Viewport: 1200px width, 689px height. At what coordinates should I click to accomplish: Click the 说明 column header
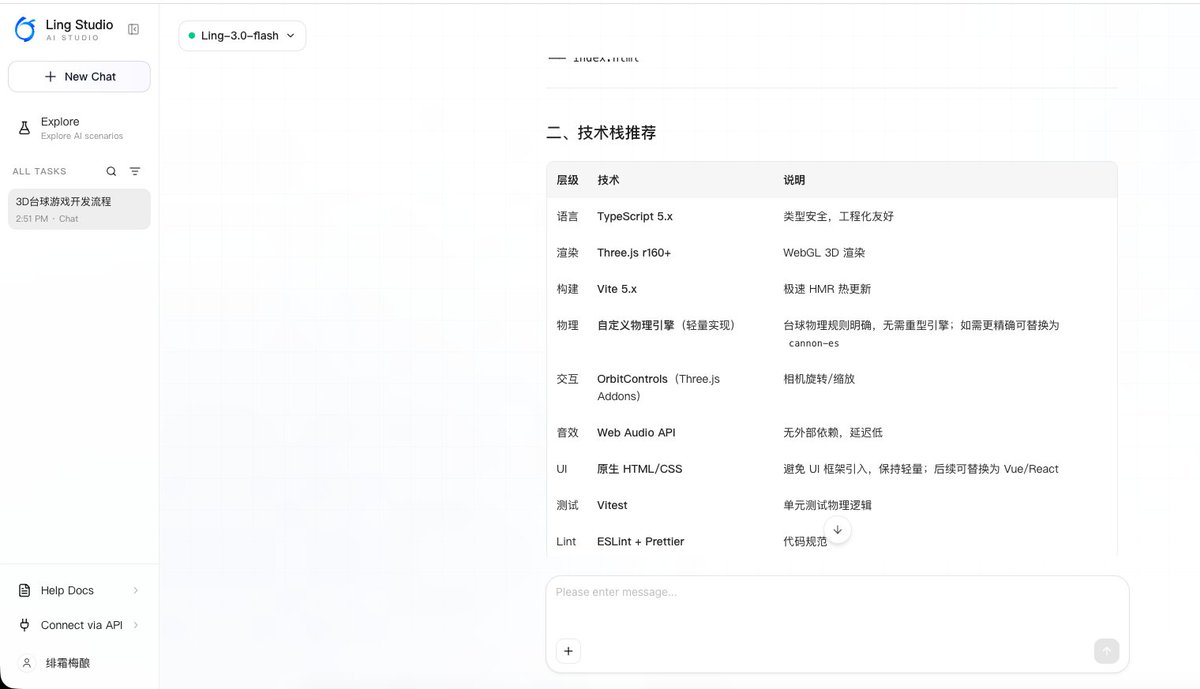coord(794,180)
